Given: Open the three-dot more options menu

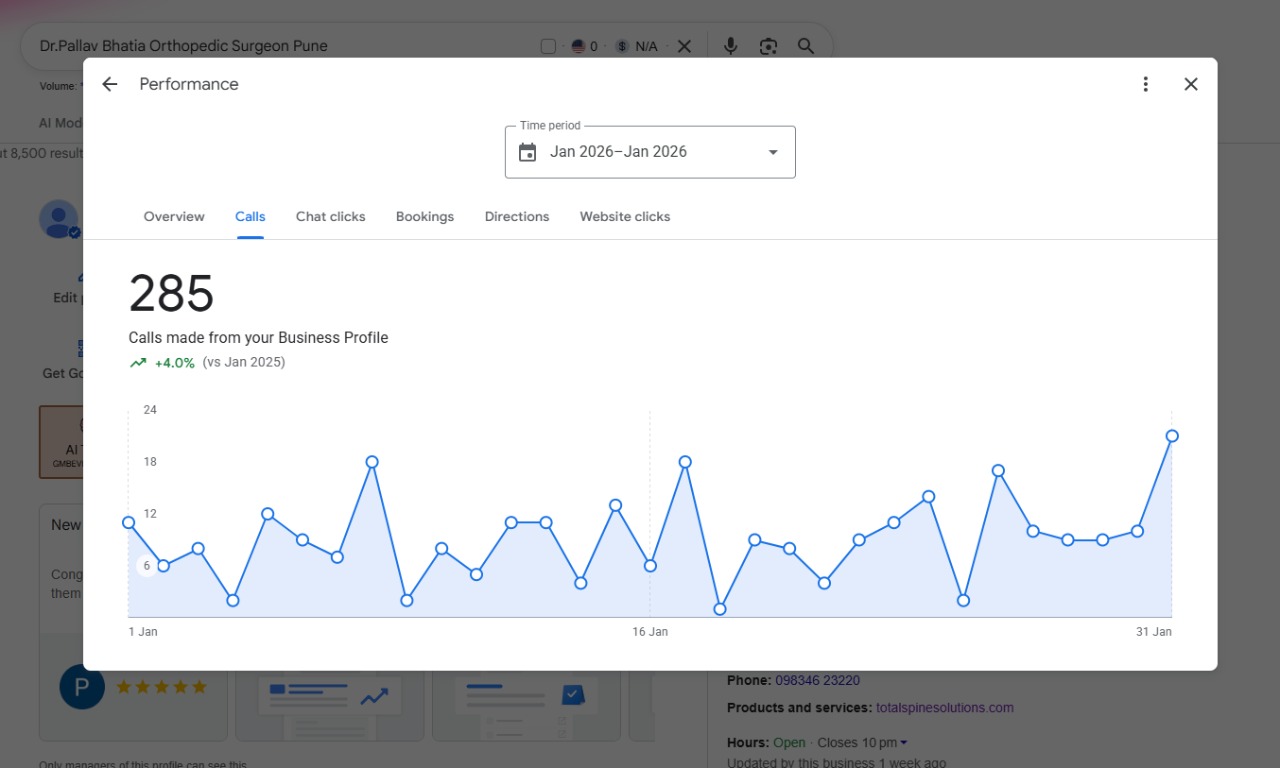Looking at the screenshot, I should pyautogui.click(x=1146, y=85).
